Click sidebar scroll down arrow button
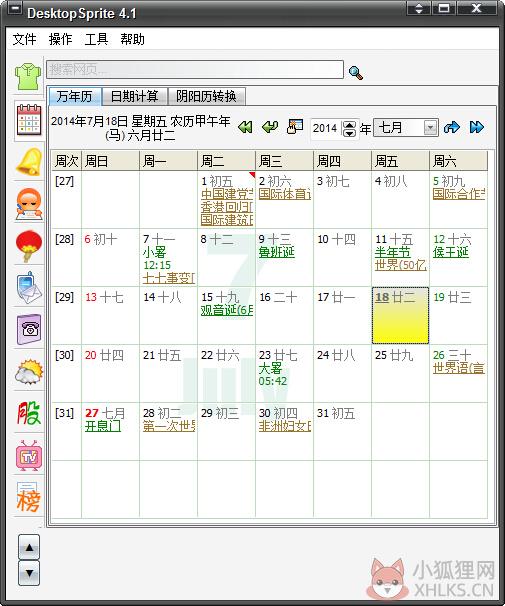Image resolution: width=505 pixels, height=606 pixels. 29,573
